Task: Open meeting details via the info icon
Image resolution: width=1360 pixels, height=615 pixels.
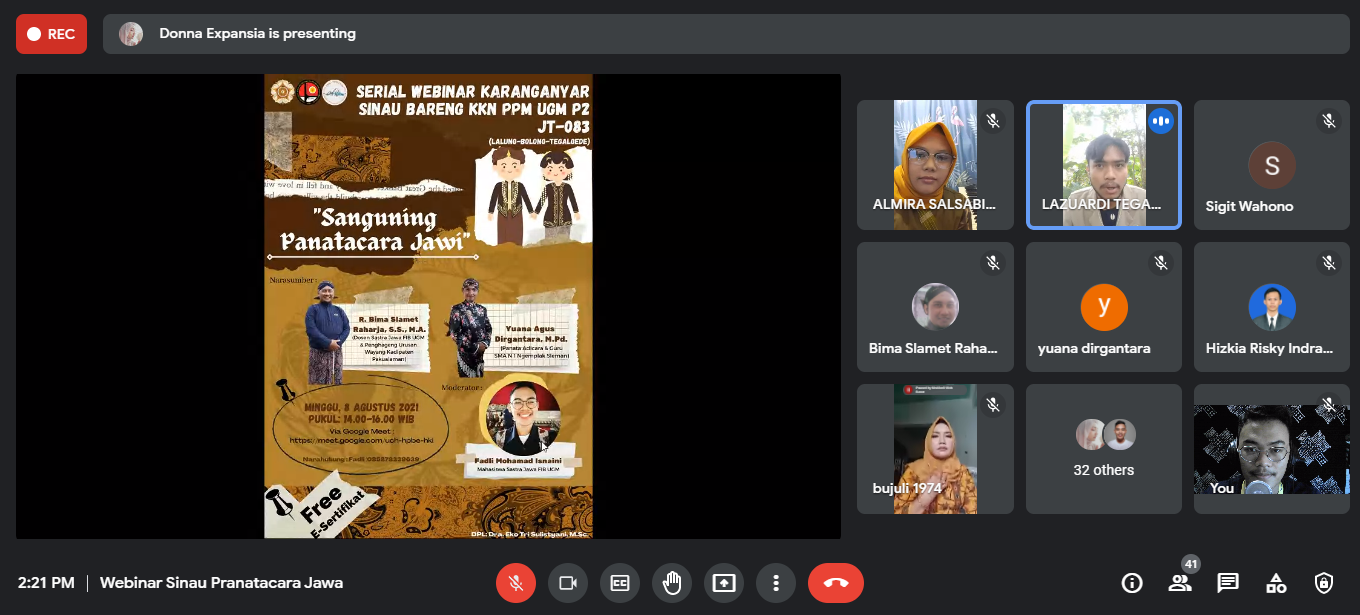Action: pyautogui.click(x=1131, y=582)
